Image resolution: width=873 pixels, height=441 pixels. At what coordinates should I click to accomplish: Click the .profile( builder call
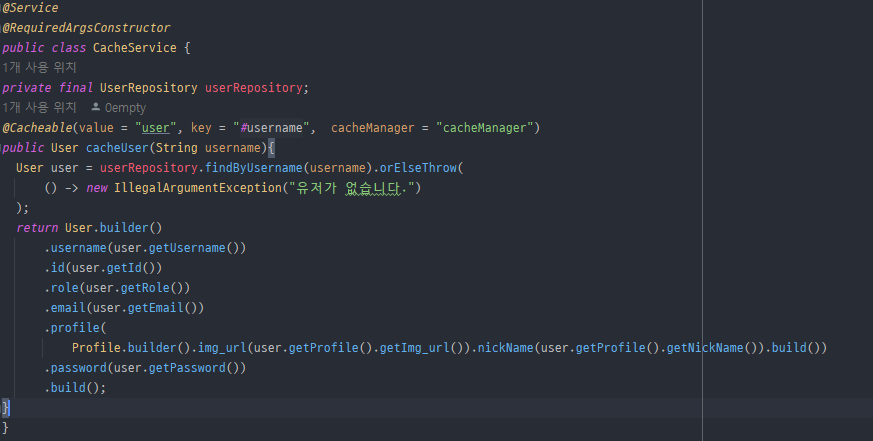tap(75, 329)
